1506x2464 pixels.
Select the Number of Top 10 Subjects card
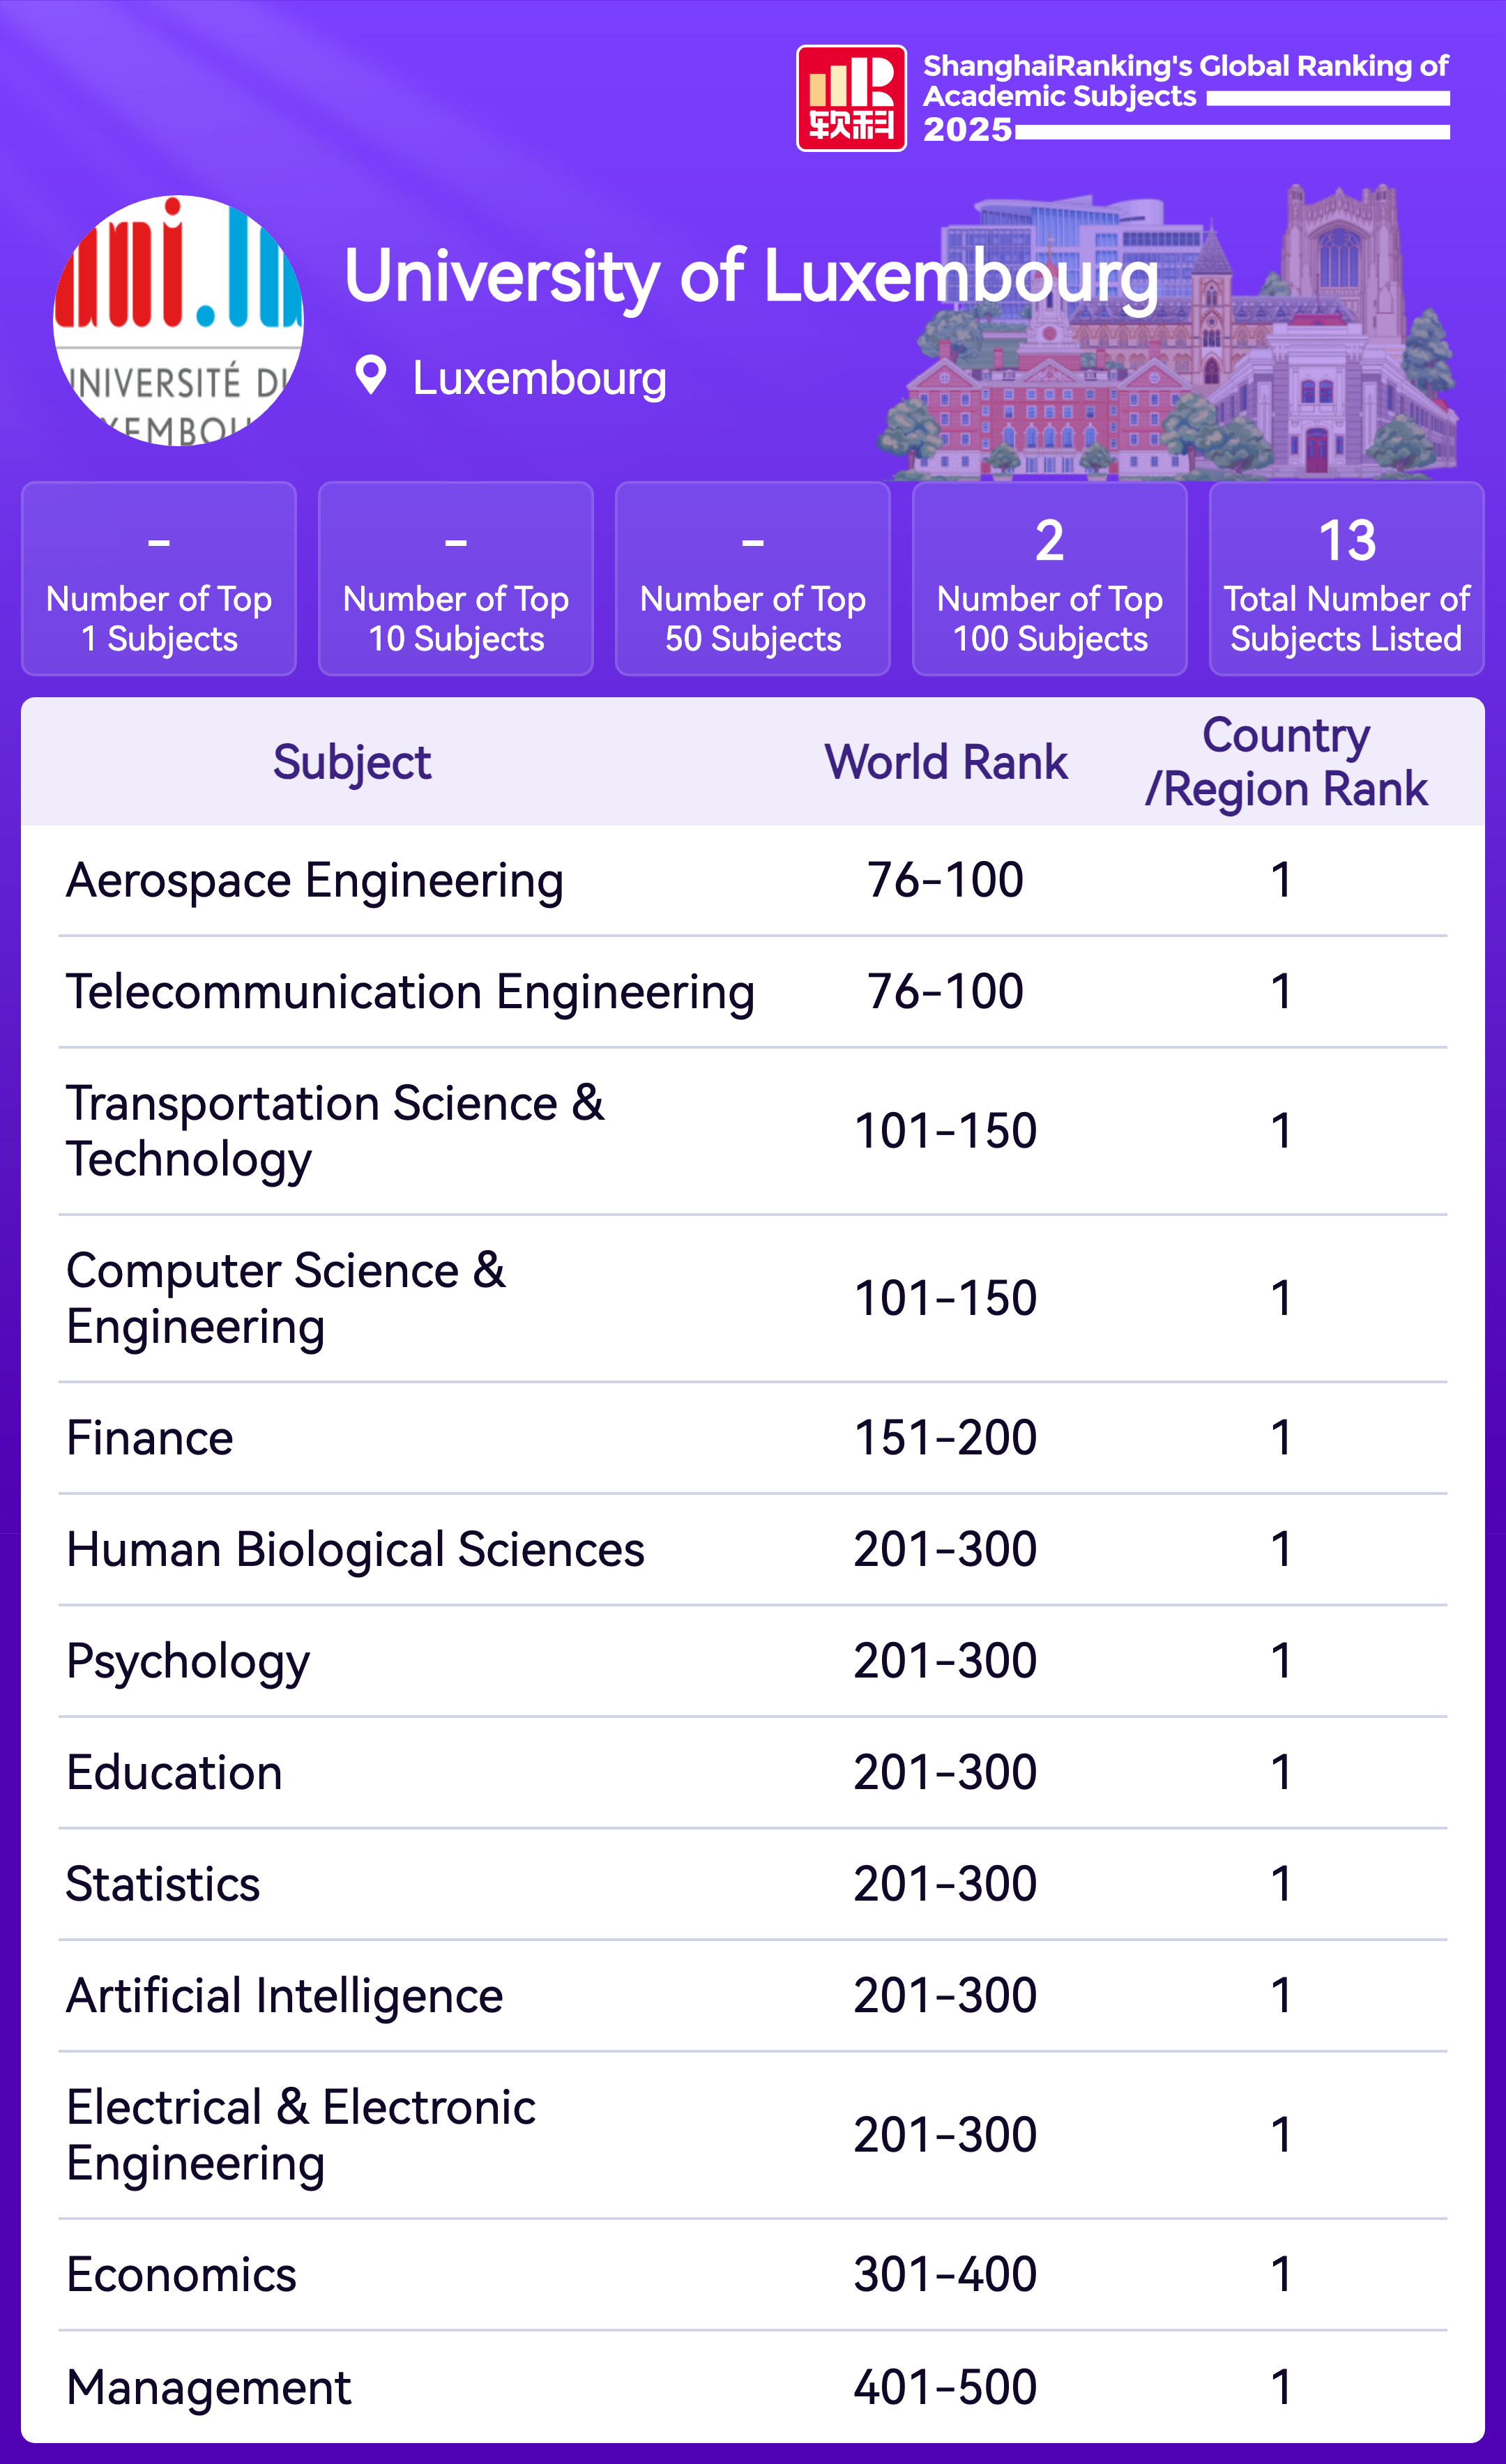(x=456, y=579)
